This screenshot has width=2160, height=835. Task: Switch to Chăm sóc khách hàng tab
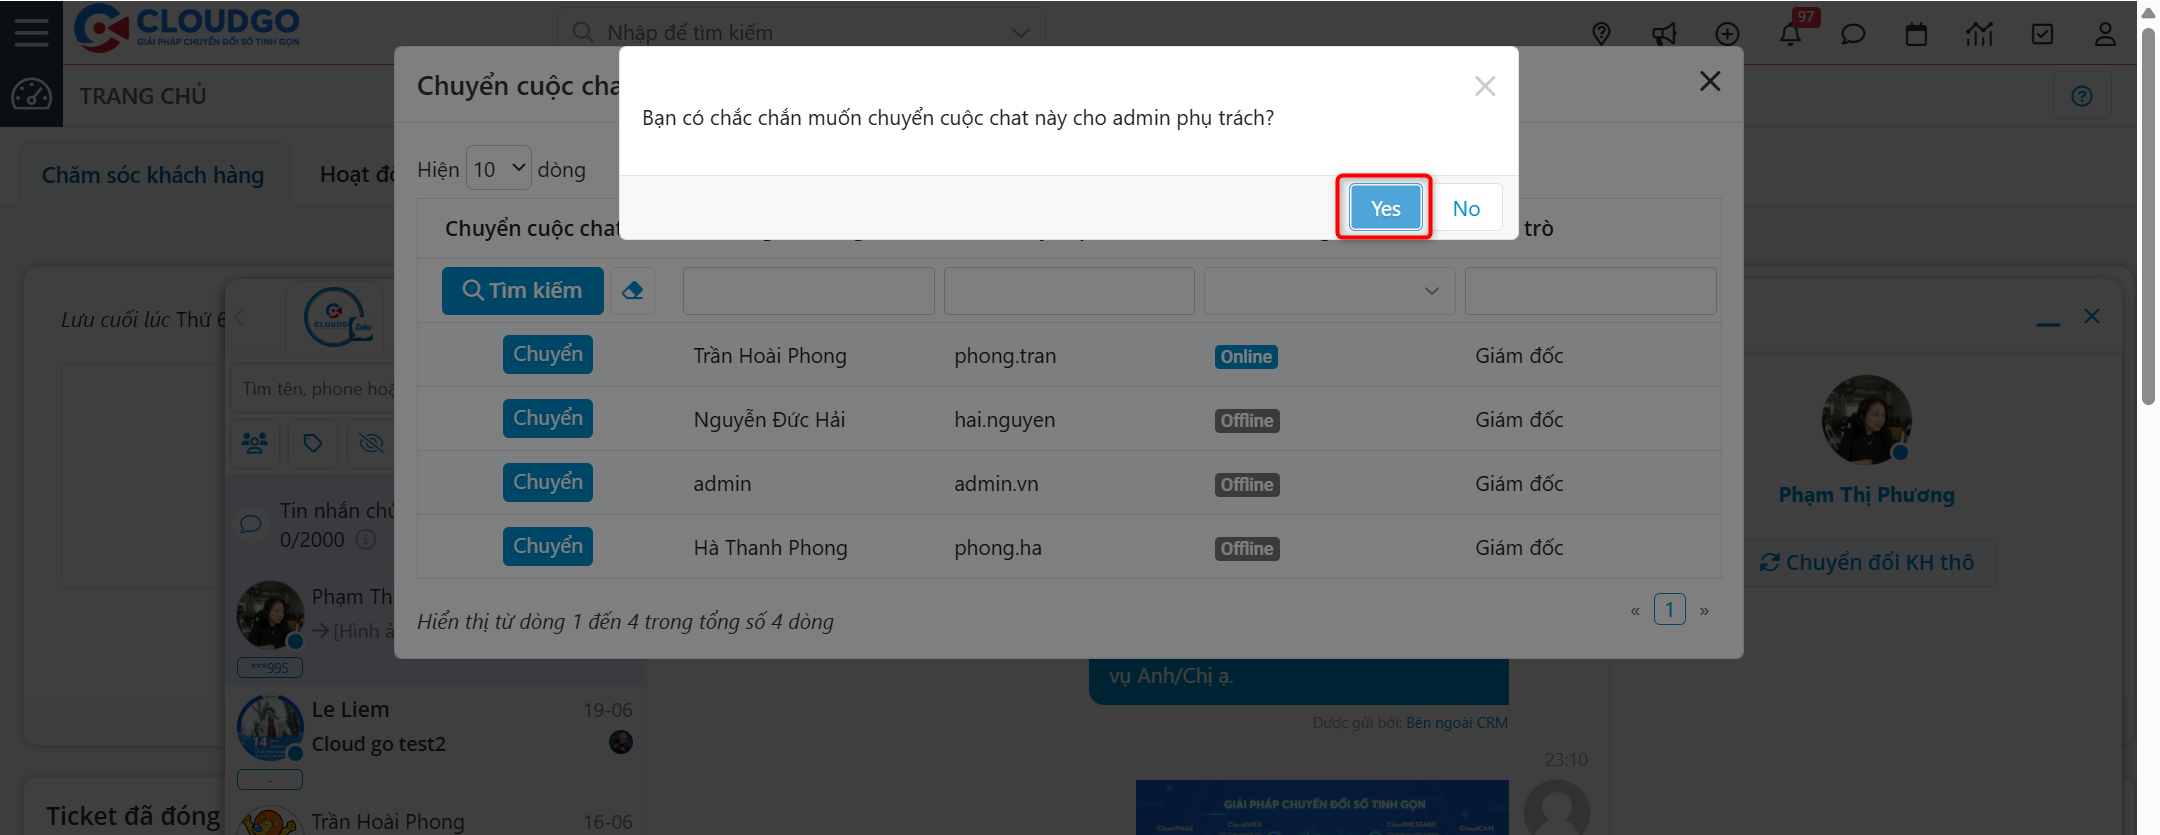click(153, 175)
